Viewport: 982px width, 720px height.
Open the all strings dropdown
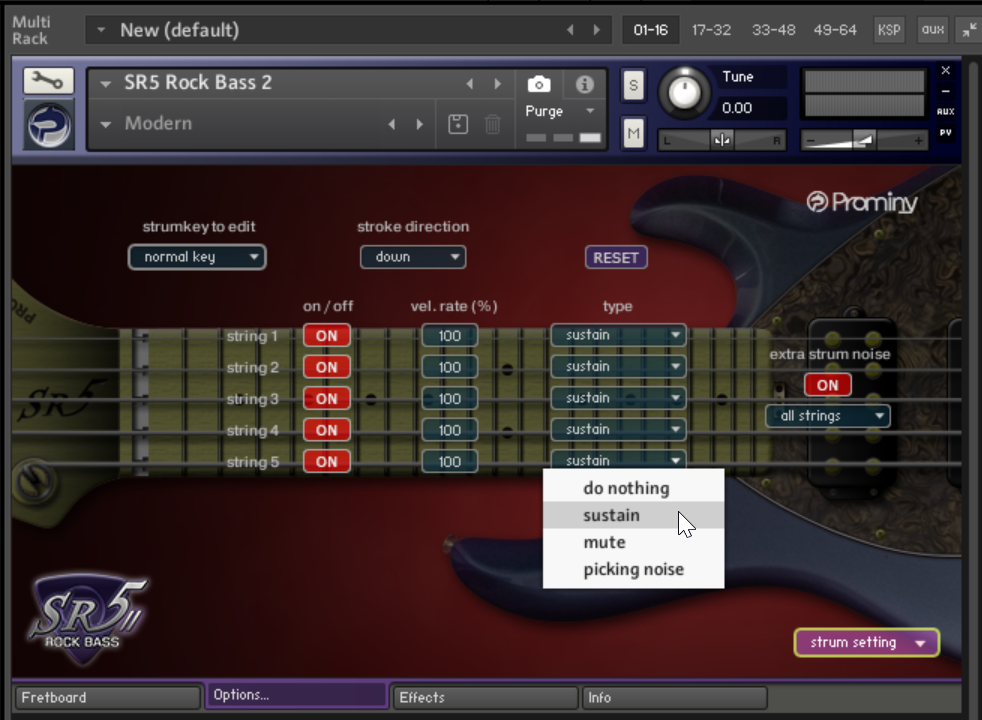tap(827, 416)
